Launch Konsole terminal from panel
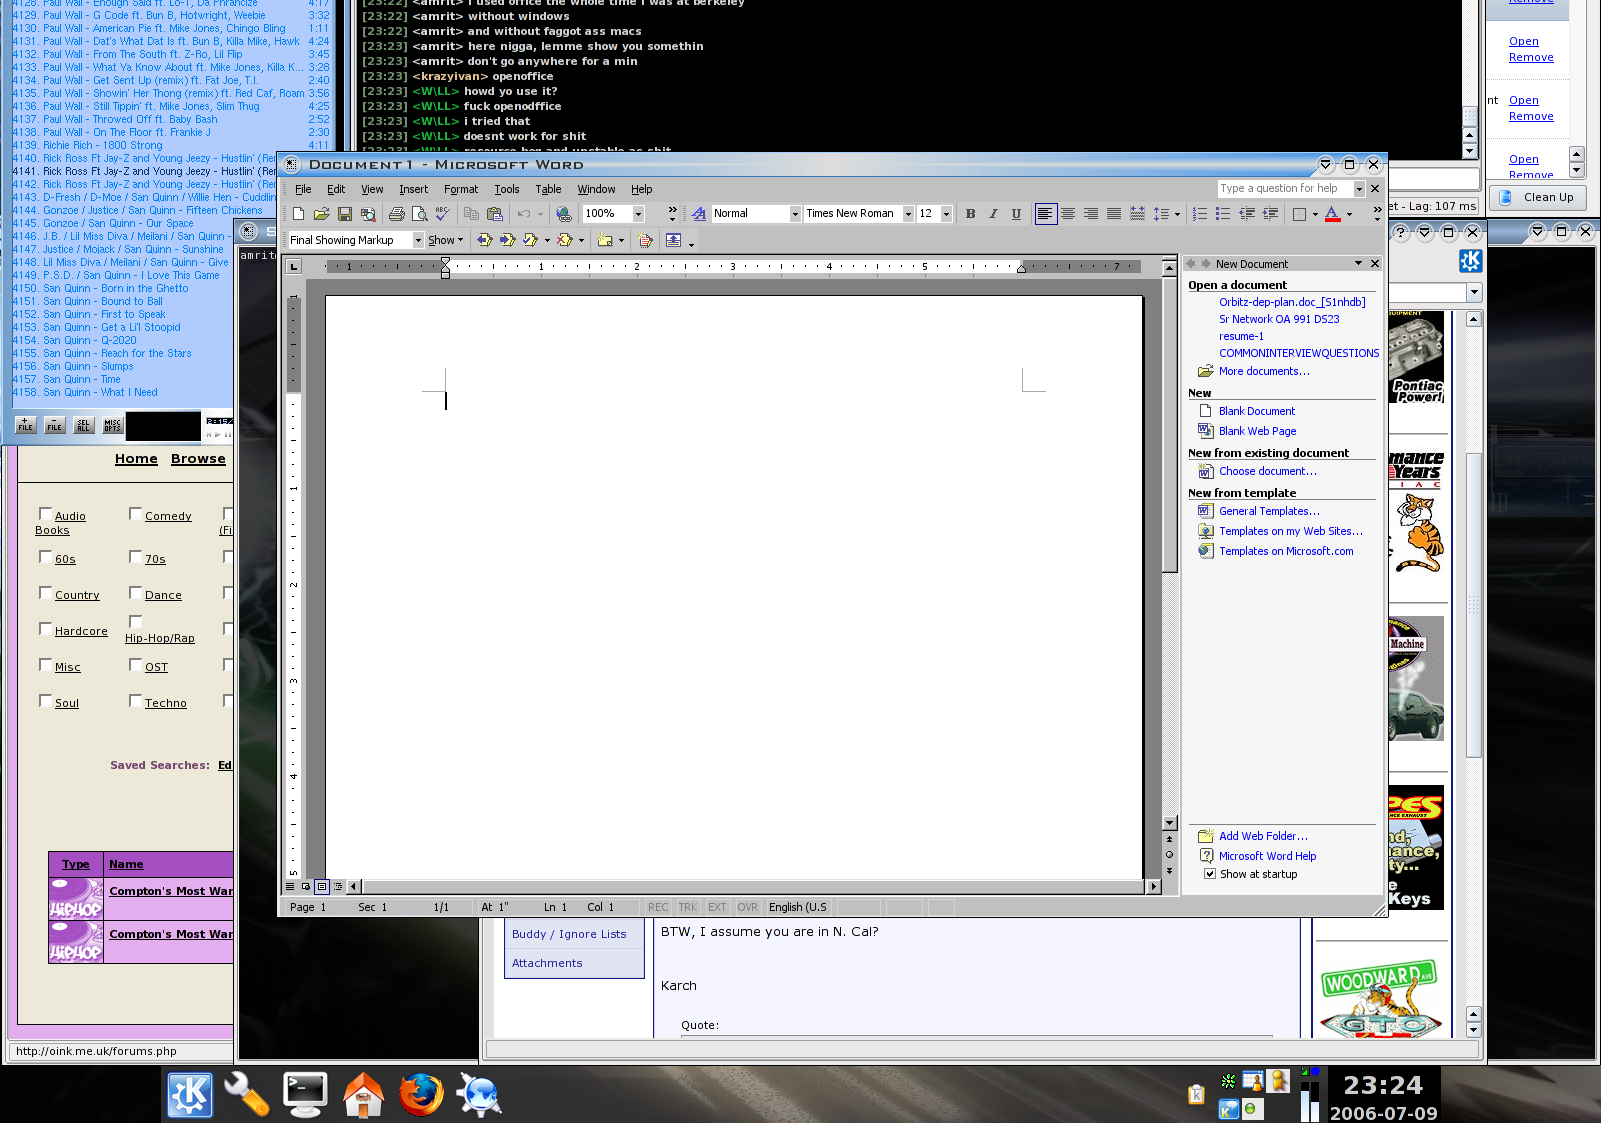This screenshot has height=1123, width=1601. pos(305,1094)
